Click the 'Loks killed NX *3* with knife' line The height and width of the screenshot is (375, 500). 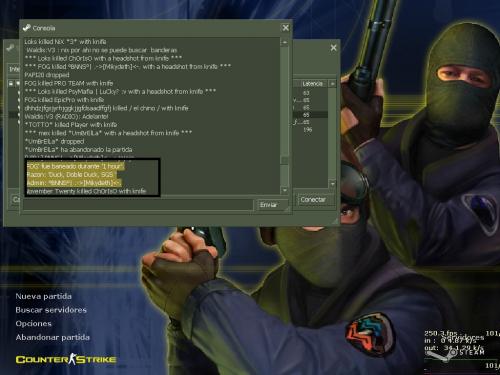(65, 42)
